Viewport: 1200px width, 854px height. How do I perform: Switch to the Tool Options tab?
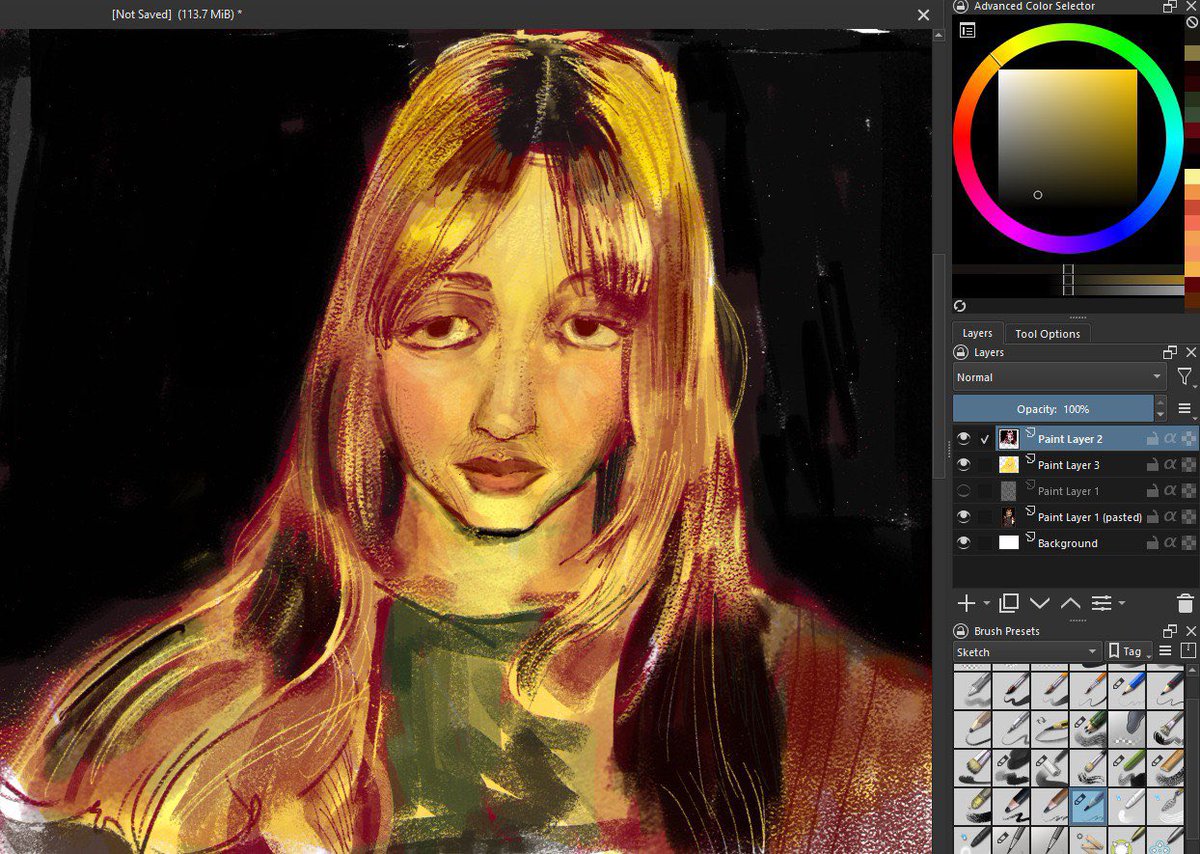coord(1047,333)
